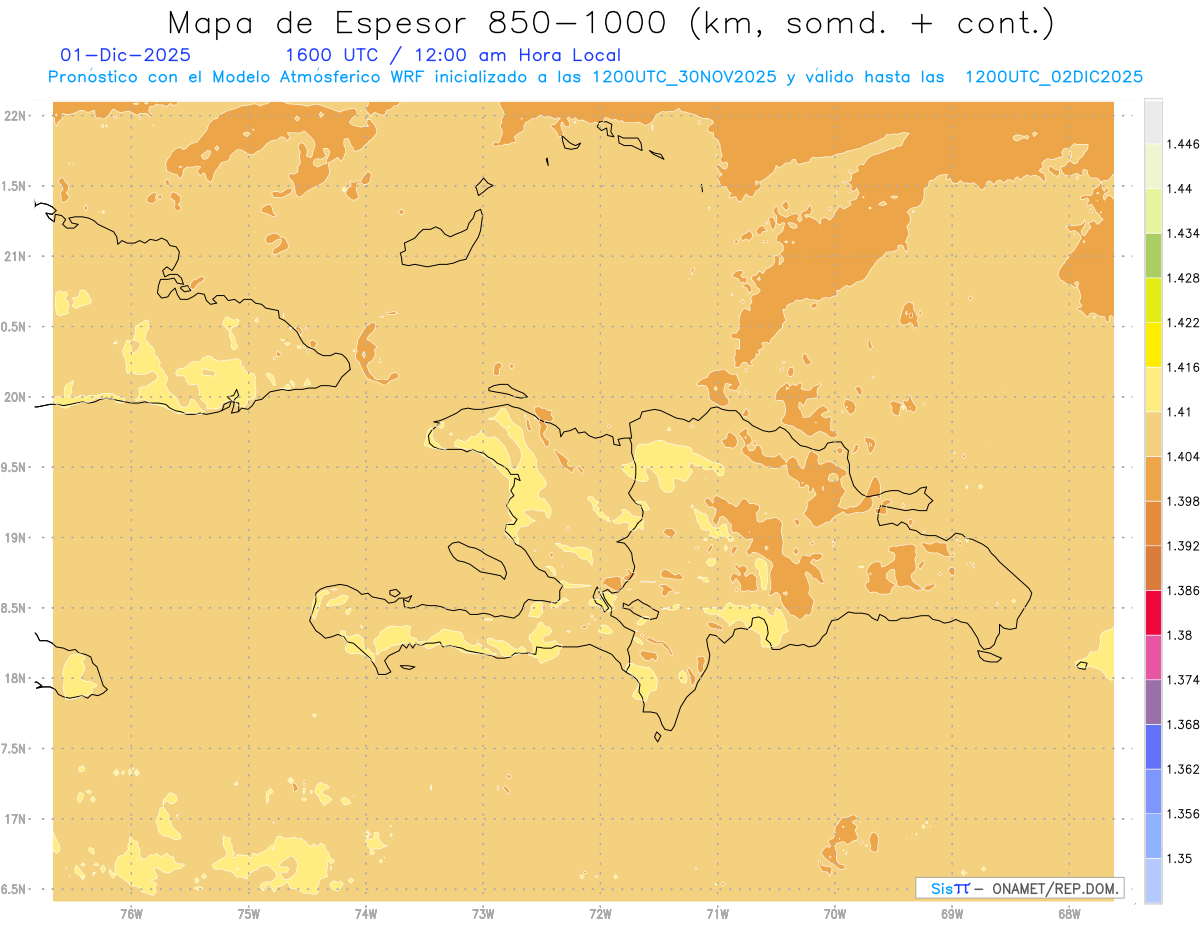Click the colorbar value '1.416'

tap(1184, 367)
